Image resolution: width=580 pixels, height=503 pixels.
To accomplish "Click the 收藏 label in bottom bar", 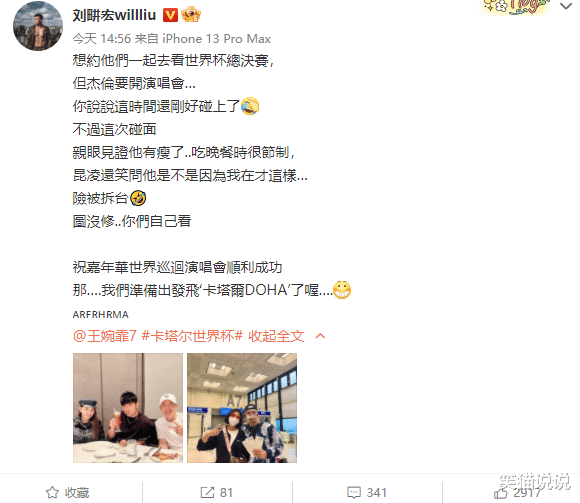I will pyautogui.click(x=77, y=493).
